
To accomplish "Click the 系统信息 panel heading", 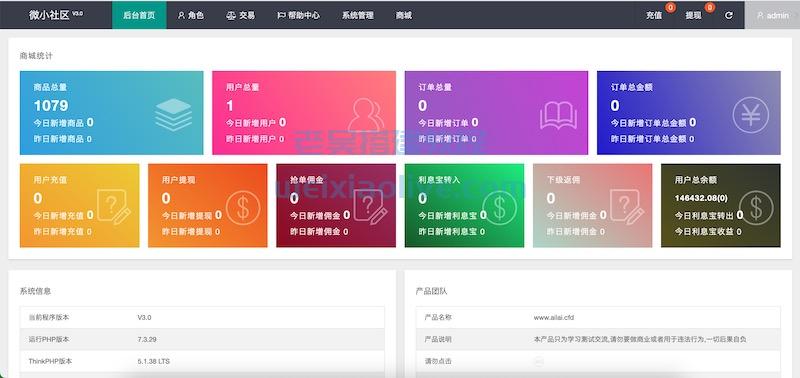I will [35, 291].
